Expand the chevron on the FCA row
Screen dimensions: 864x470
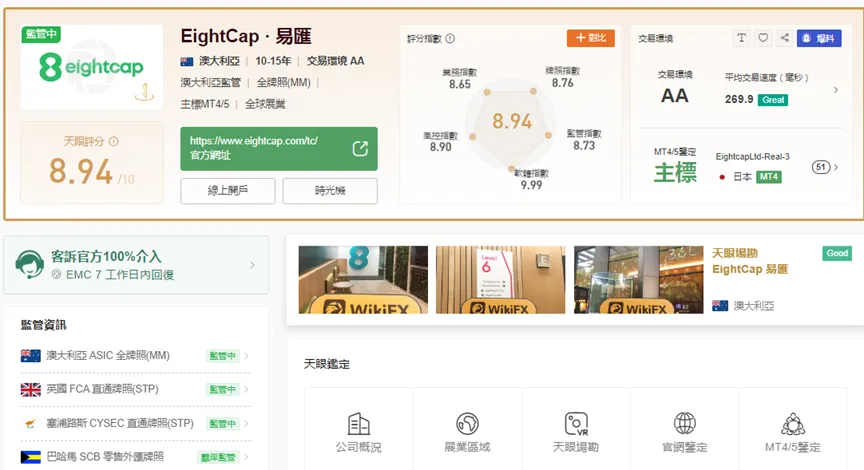pyautogui.click(x=246, y=390)
